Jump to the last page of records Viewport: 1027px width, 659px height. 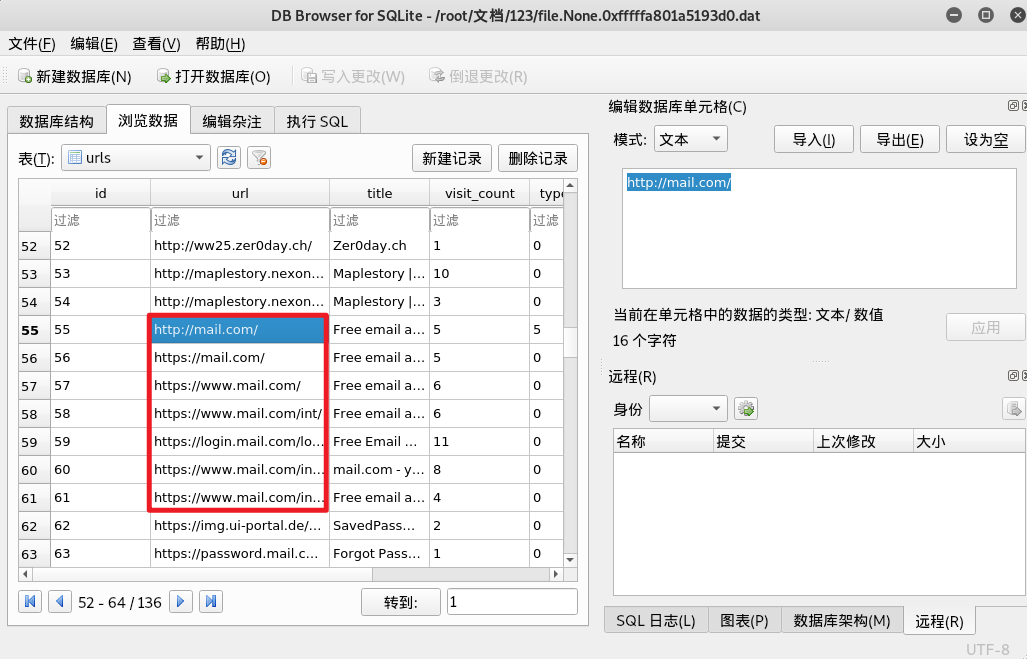pyautogui.click(x=210, y=601)
